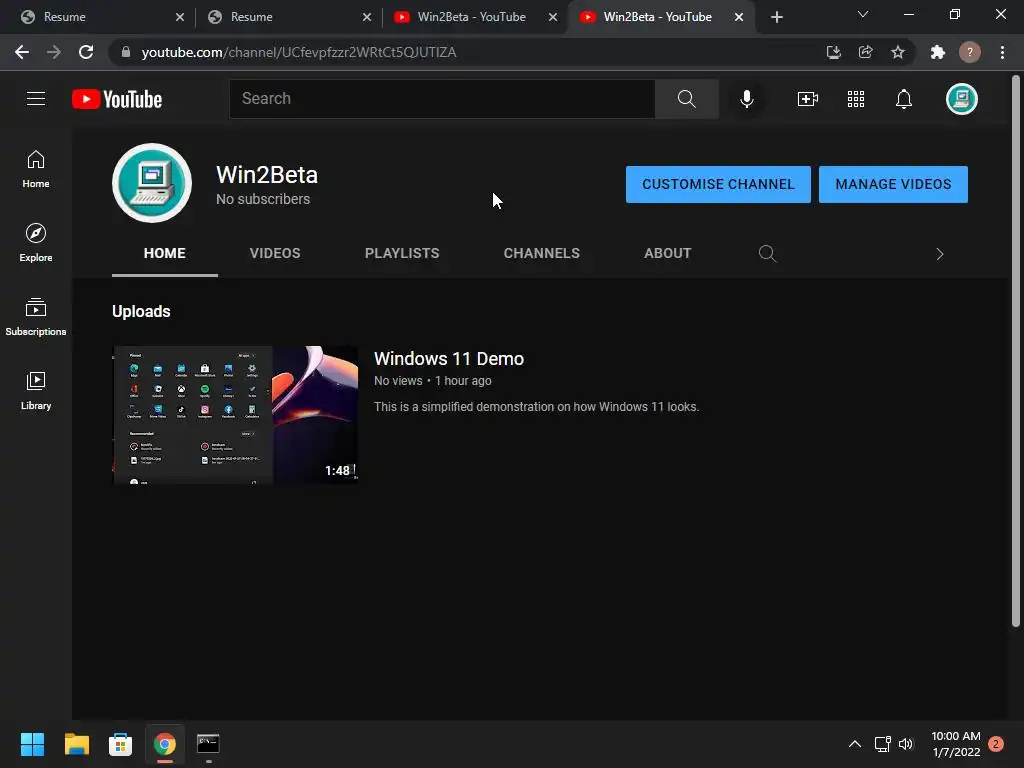Close the active Win2Beta tab
The height and width of the screenshot is (768, 1024).
coord(739,17)
